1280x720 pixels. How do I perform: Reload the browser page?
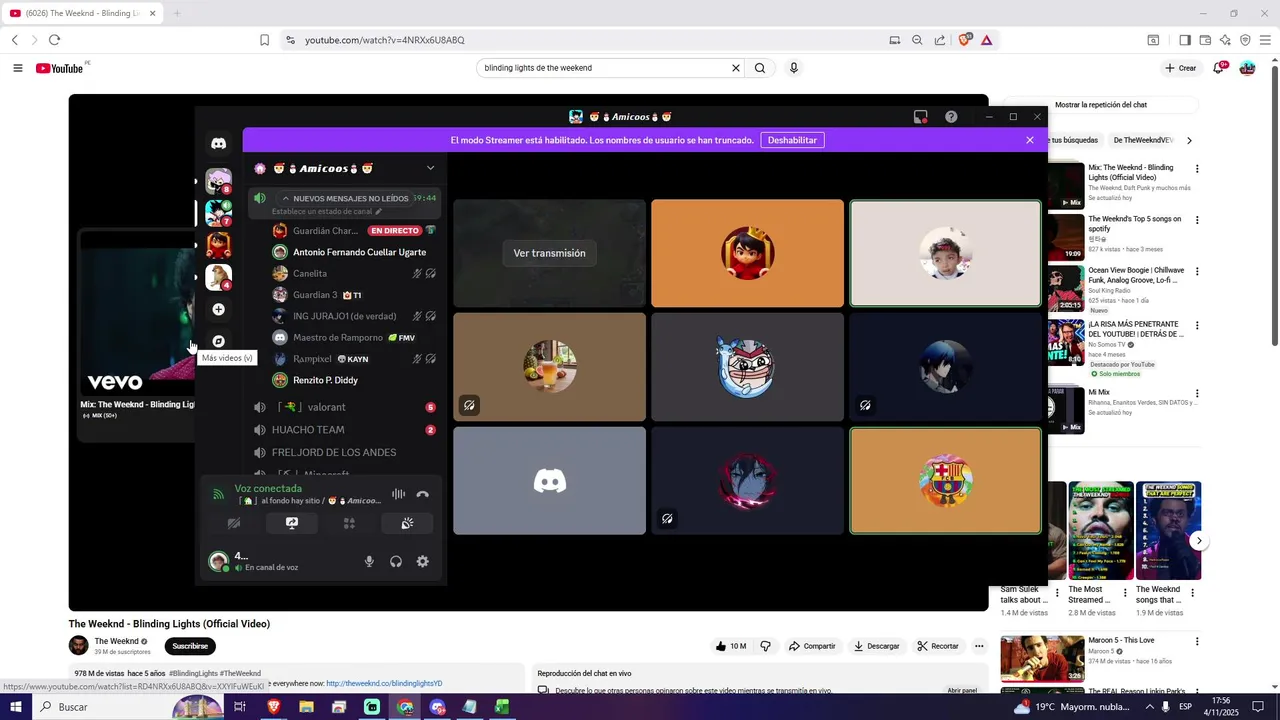(54, 40)
